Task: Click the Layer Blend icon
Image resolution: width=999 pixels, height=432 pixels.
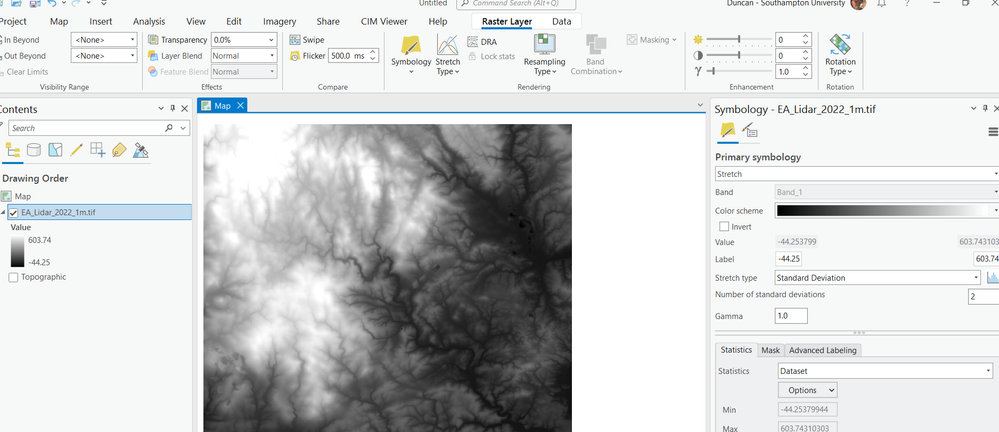Action: (153, 55)
